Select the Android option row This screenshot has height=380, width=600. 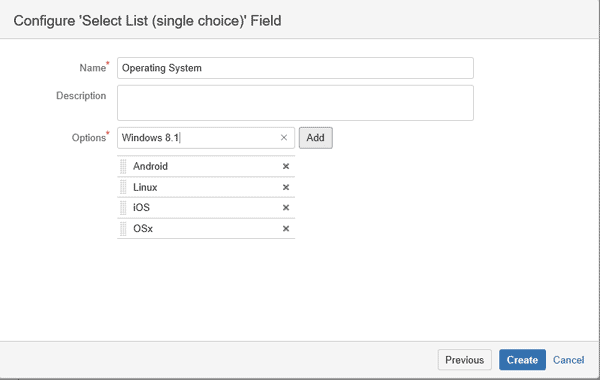[x=206, y=166]
